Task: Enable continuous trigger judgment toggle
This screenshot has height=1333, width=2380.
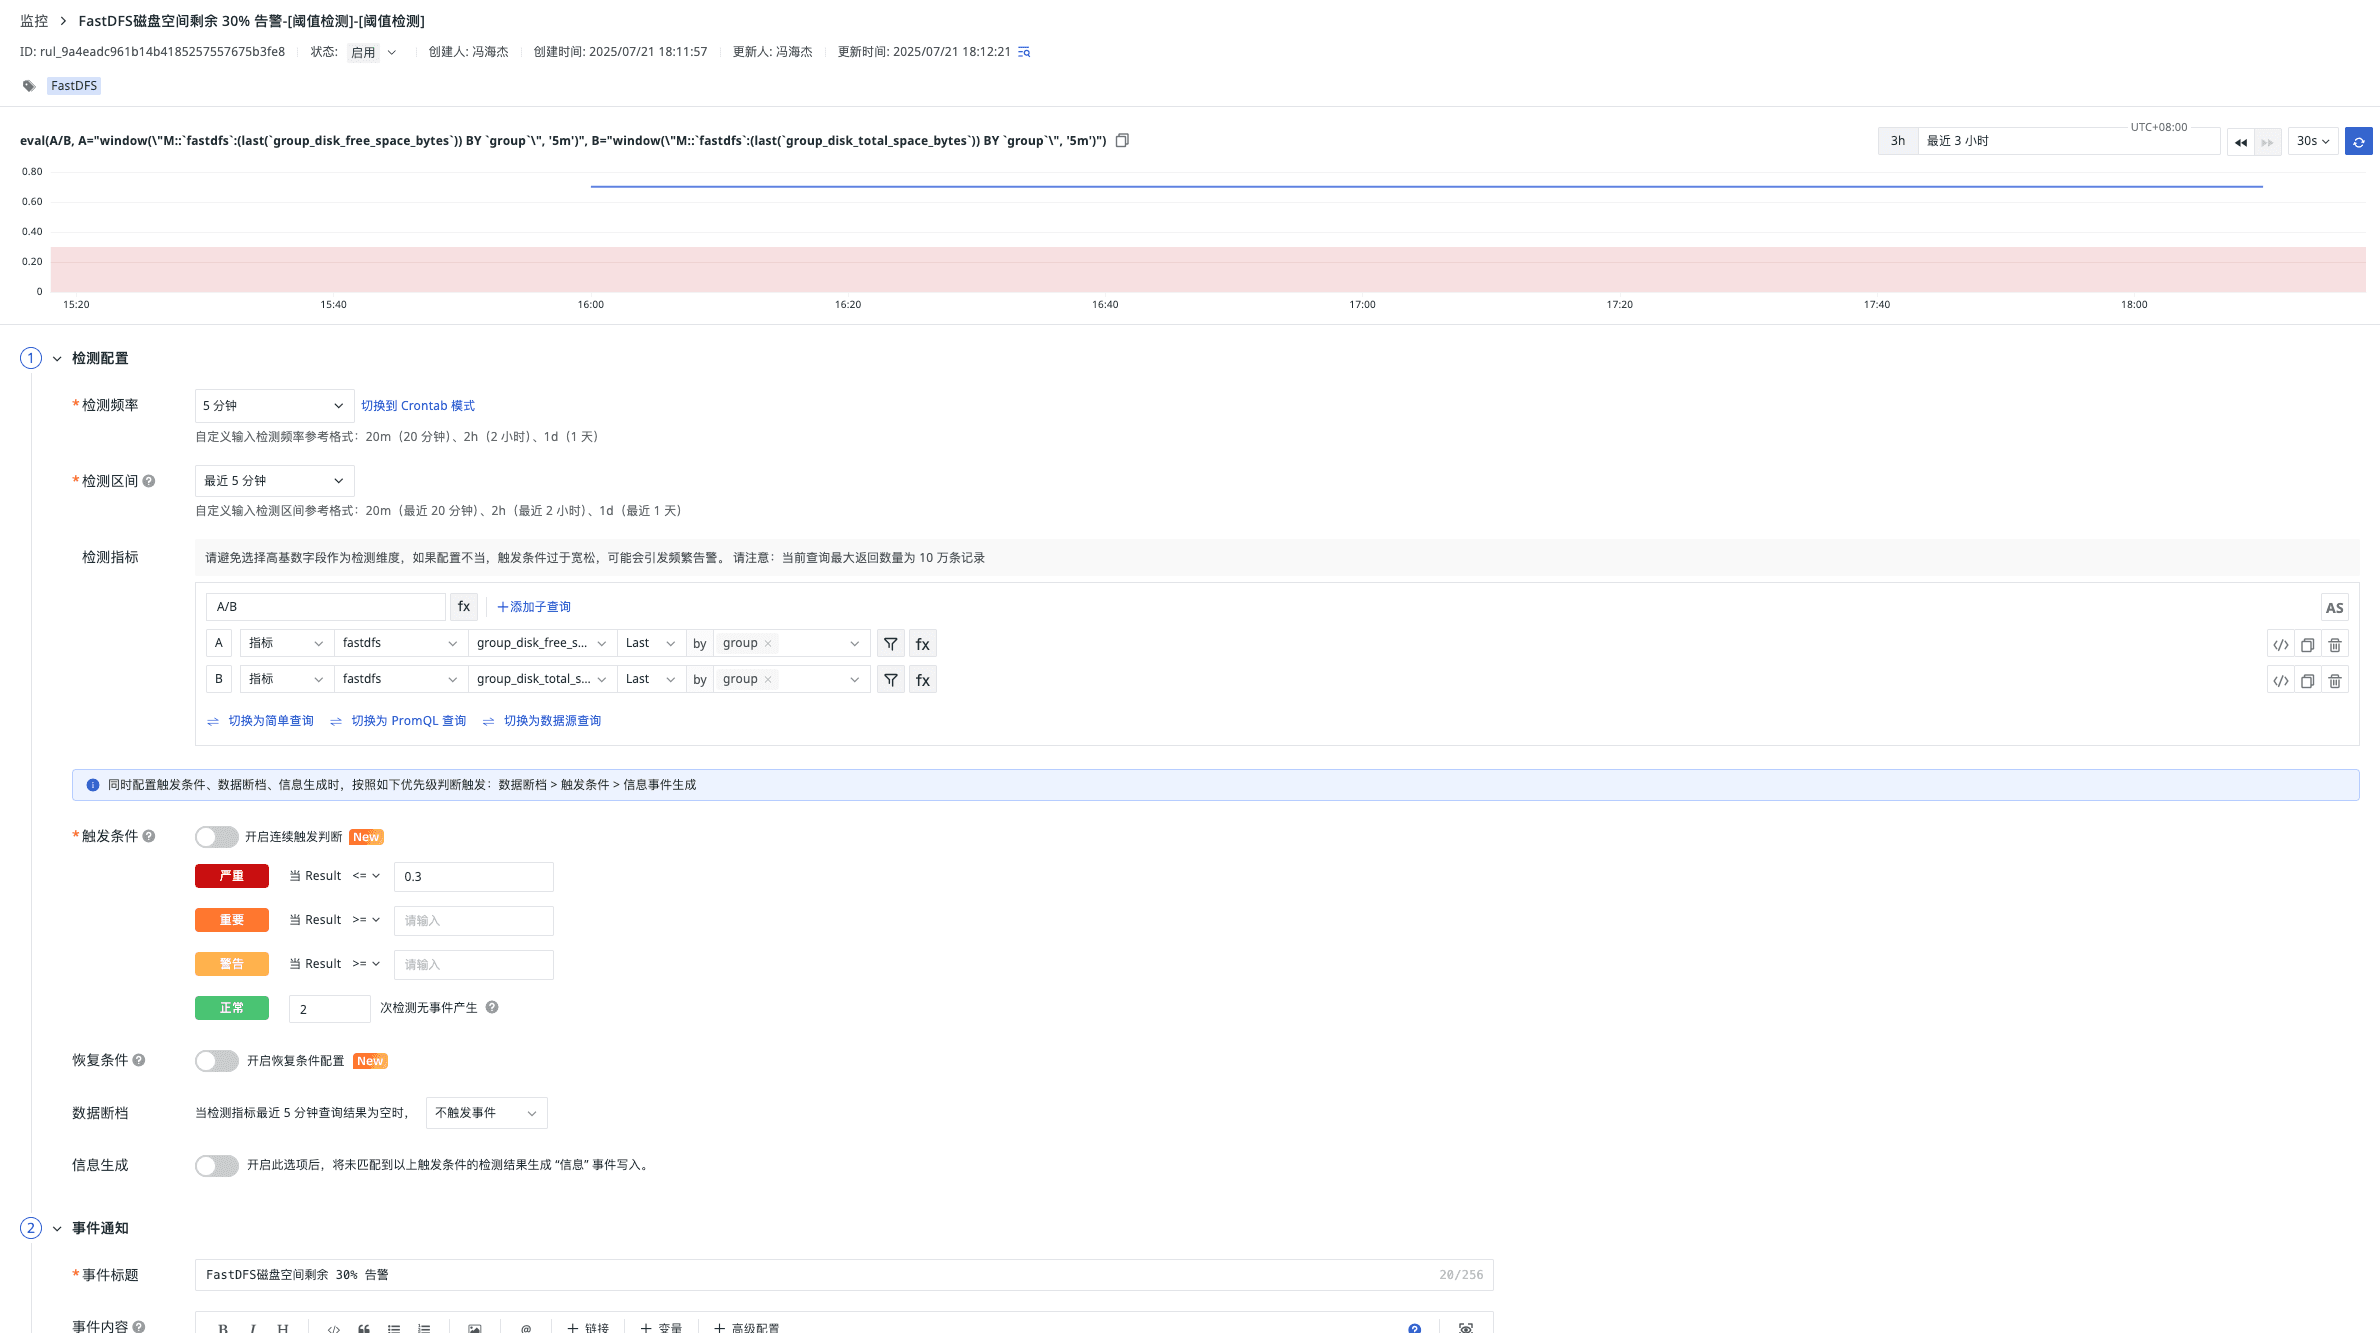Action: pyautogui.click(x=216, y=837)
